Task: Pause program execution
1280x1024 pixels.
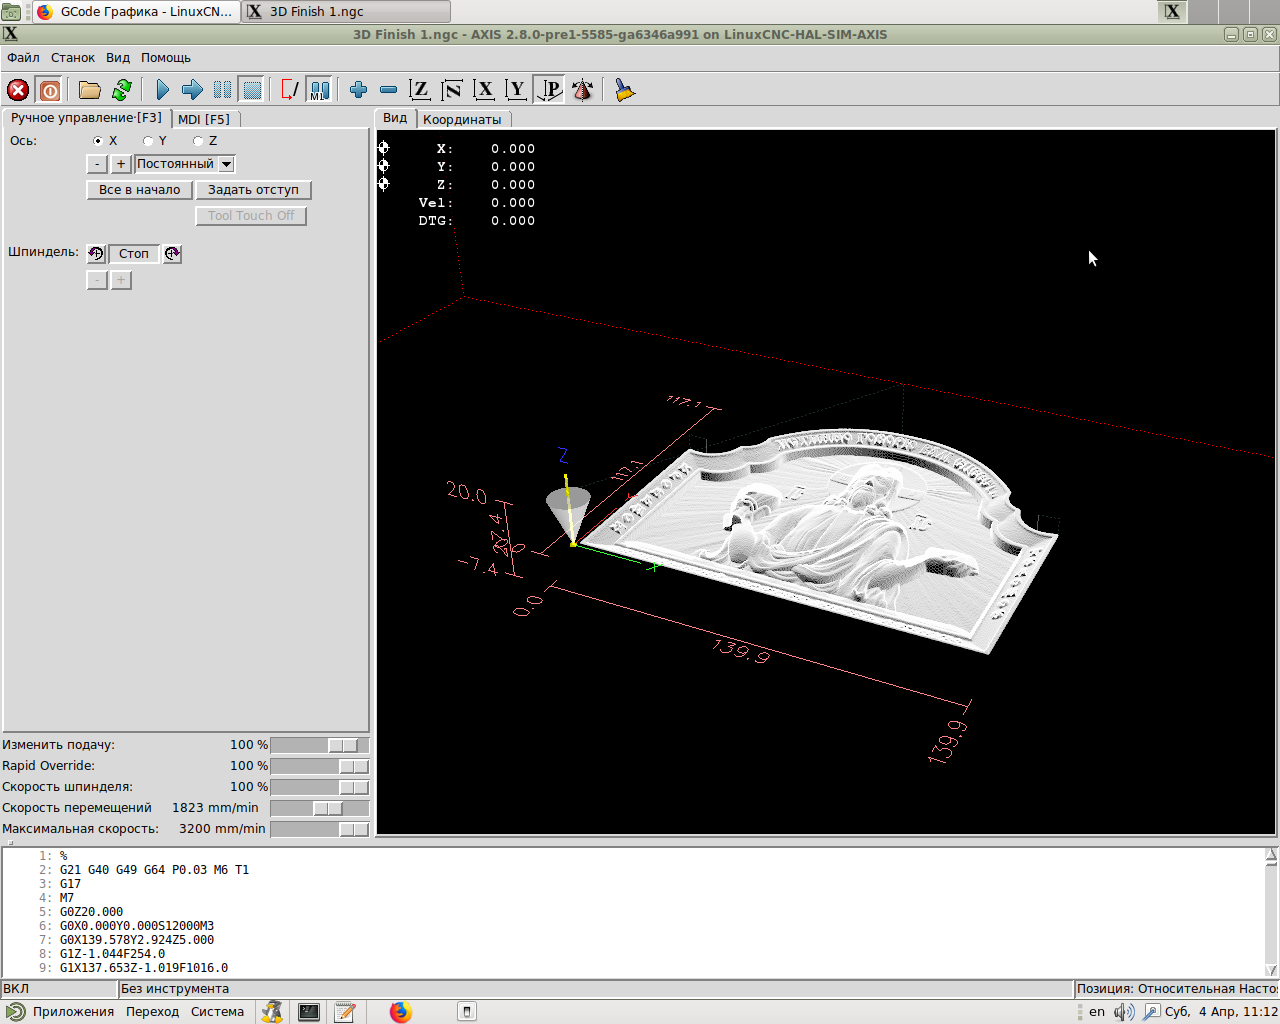Action: pyautogui.click(x=222, y=90)
